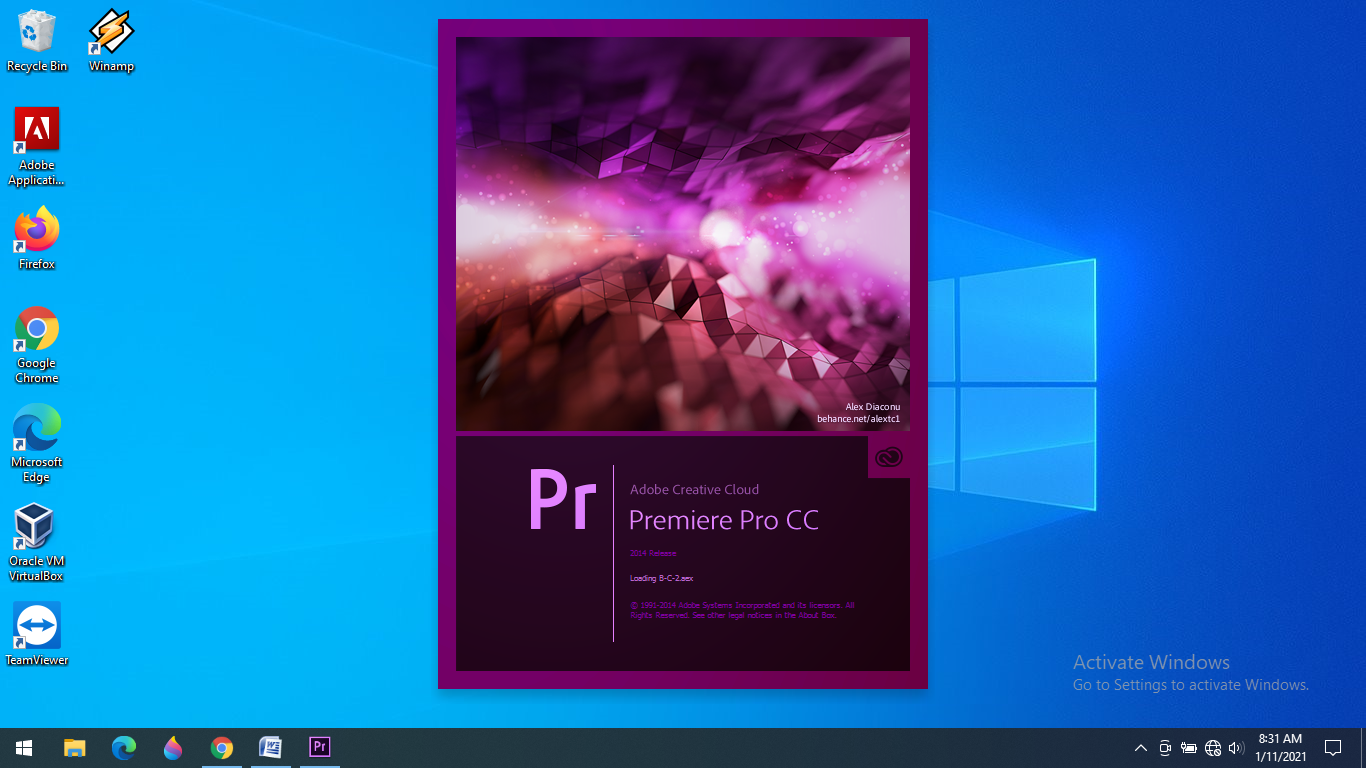
Task: Launch the Winamp desktop shortcut
Action: 111,41
